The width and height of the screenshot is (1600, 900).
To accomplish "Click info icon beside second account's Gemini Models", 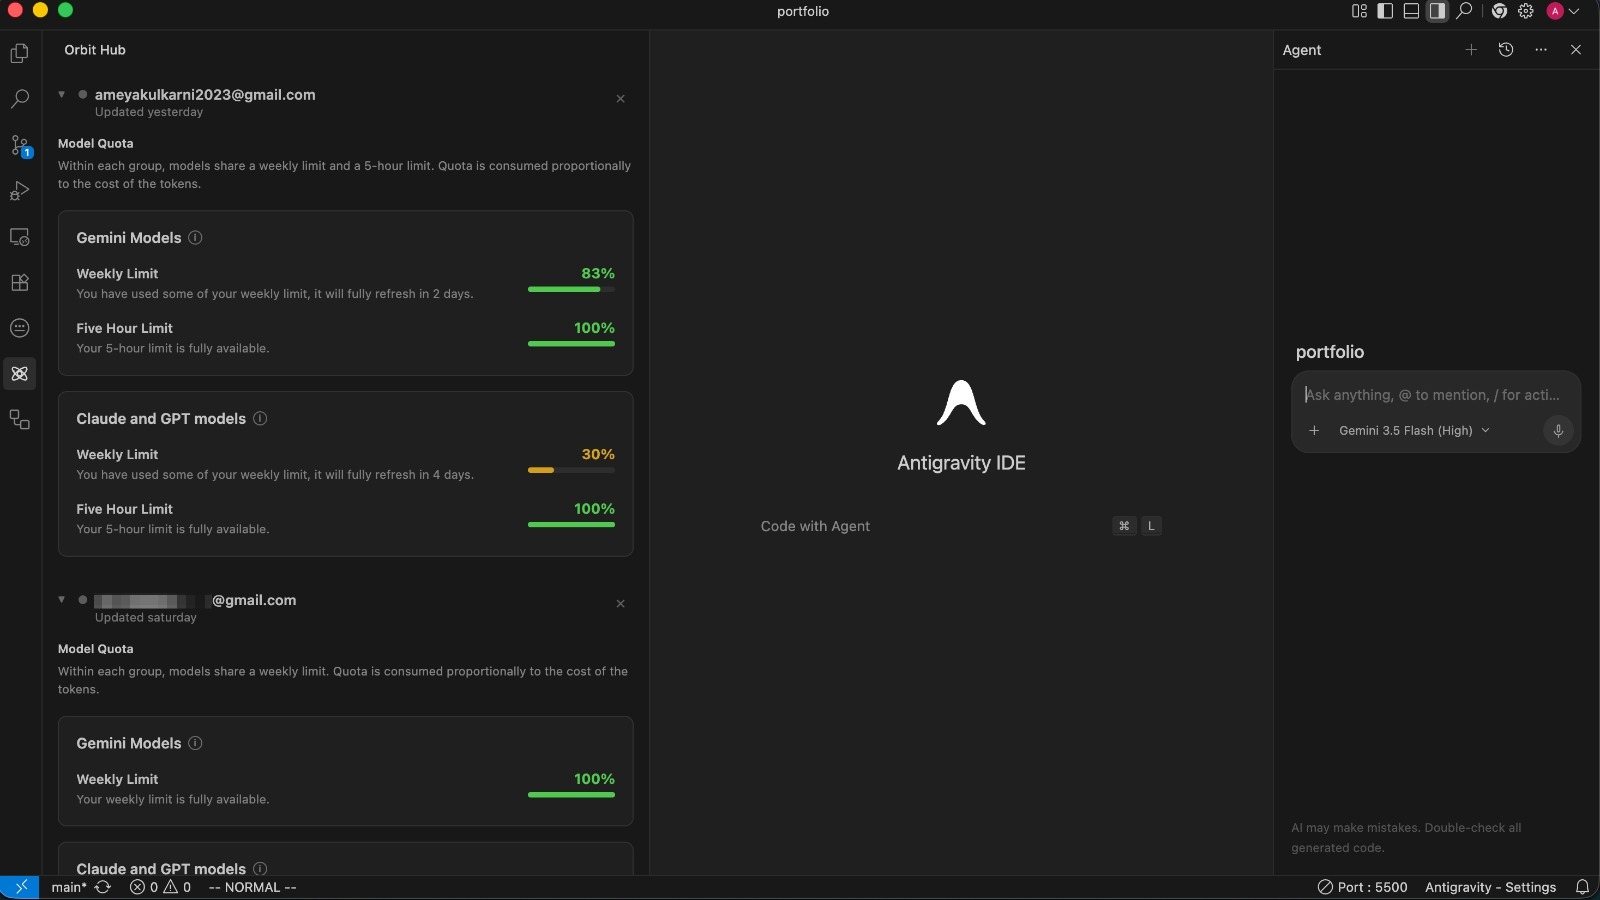I will point(196,743).
